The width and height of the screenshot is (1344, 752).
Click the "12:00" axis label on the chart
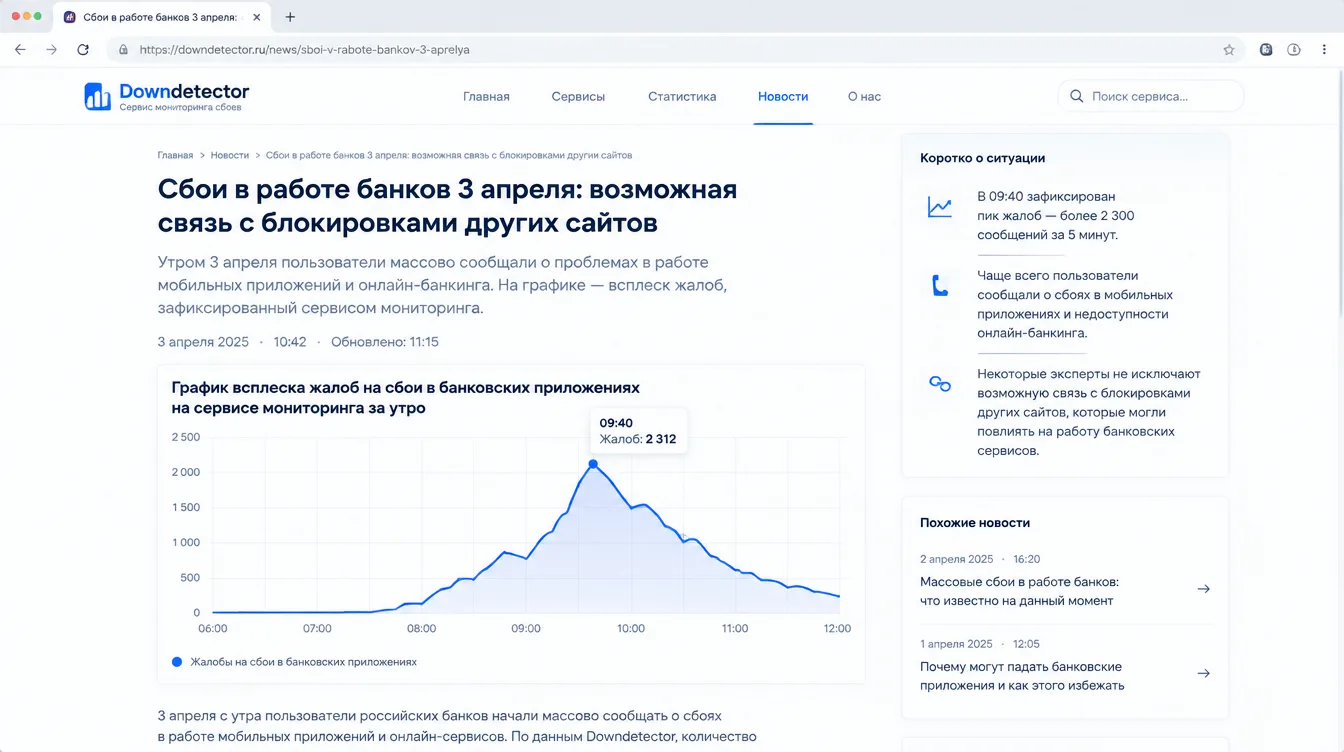[x=837, y=629]
